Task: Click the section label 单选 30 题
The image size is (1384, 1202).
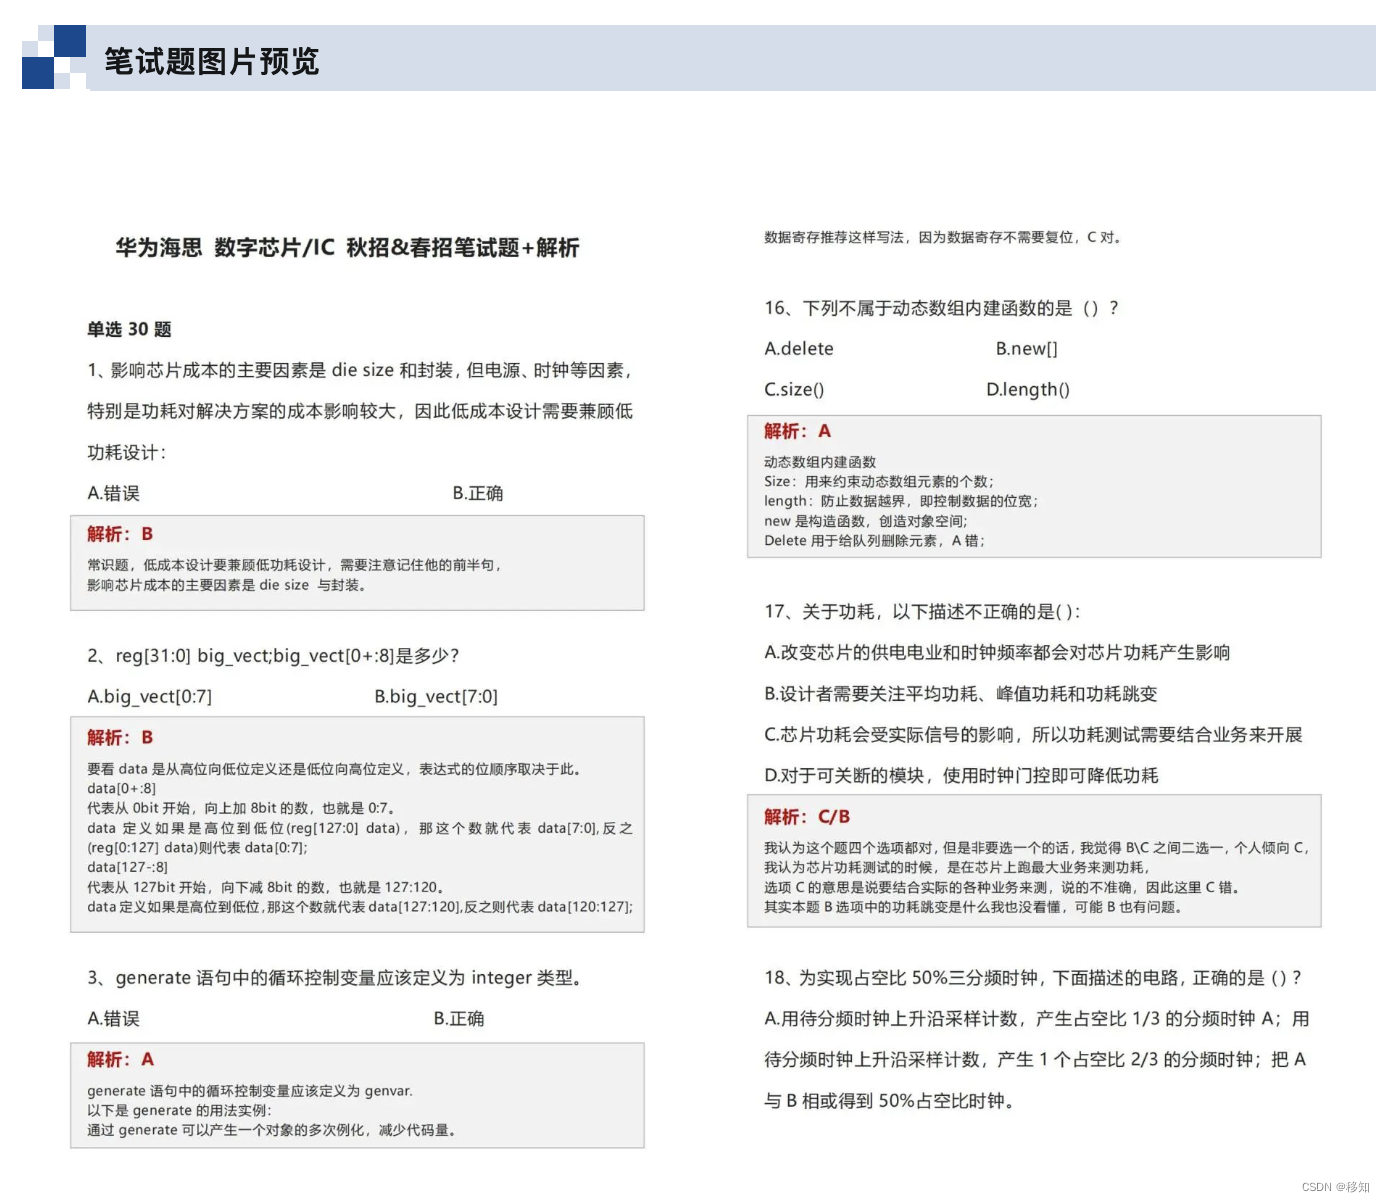Action: point(129,329)
